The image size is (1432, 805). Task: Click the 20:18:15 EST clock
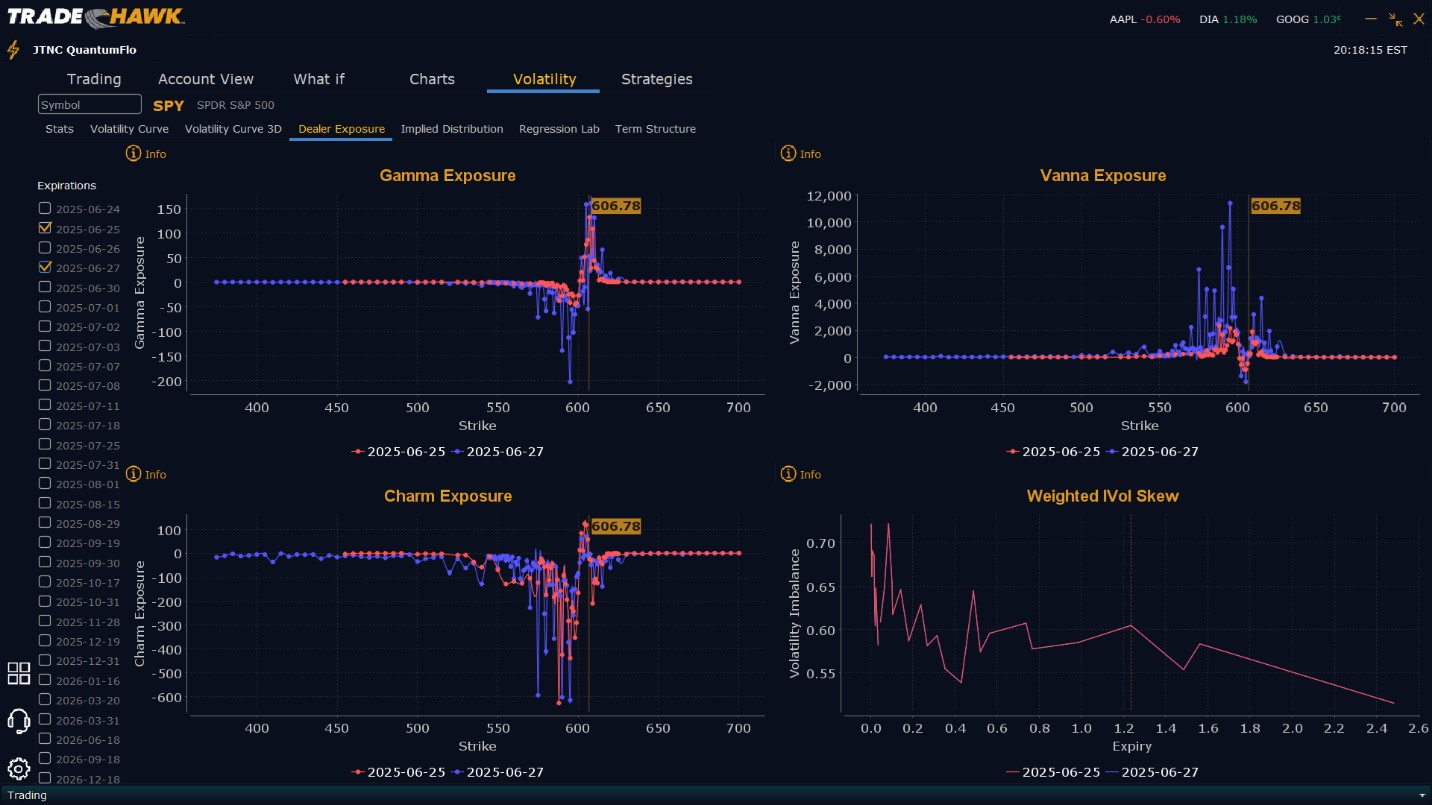(1370, 50)
